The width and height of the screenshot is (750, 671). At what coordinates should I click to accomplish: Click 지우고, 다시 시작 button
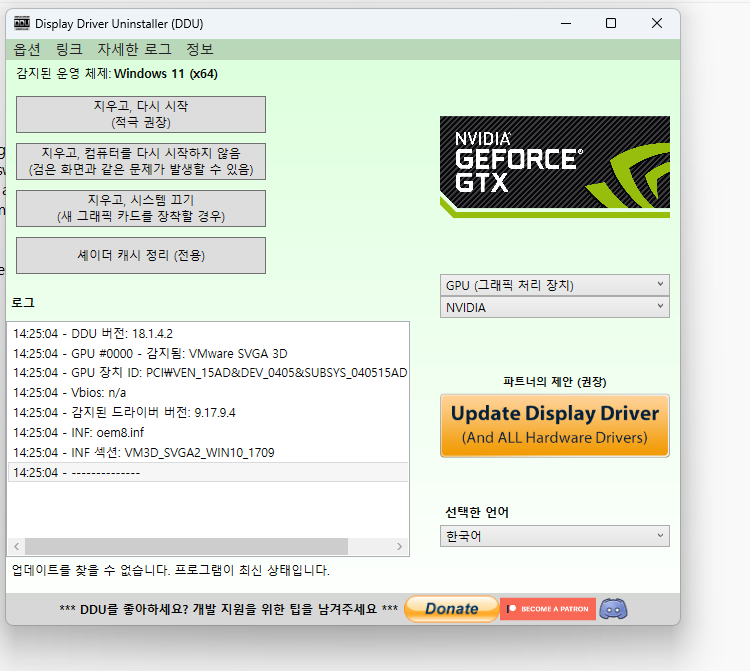pyautogui.click(x=141, y=114)
